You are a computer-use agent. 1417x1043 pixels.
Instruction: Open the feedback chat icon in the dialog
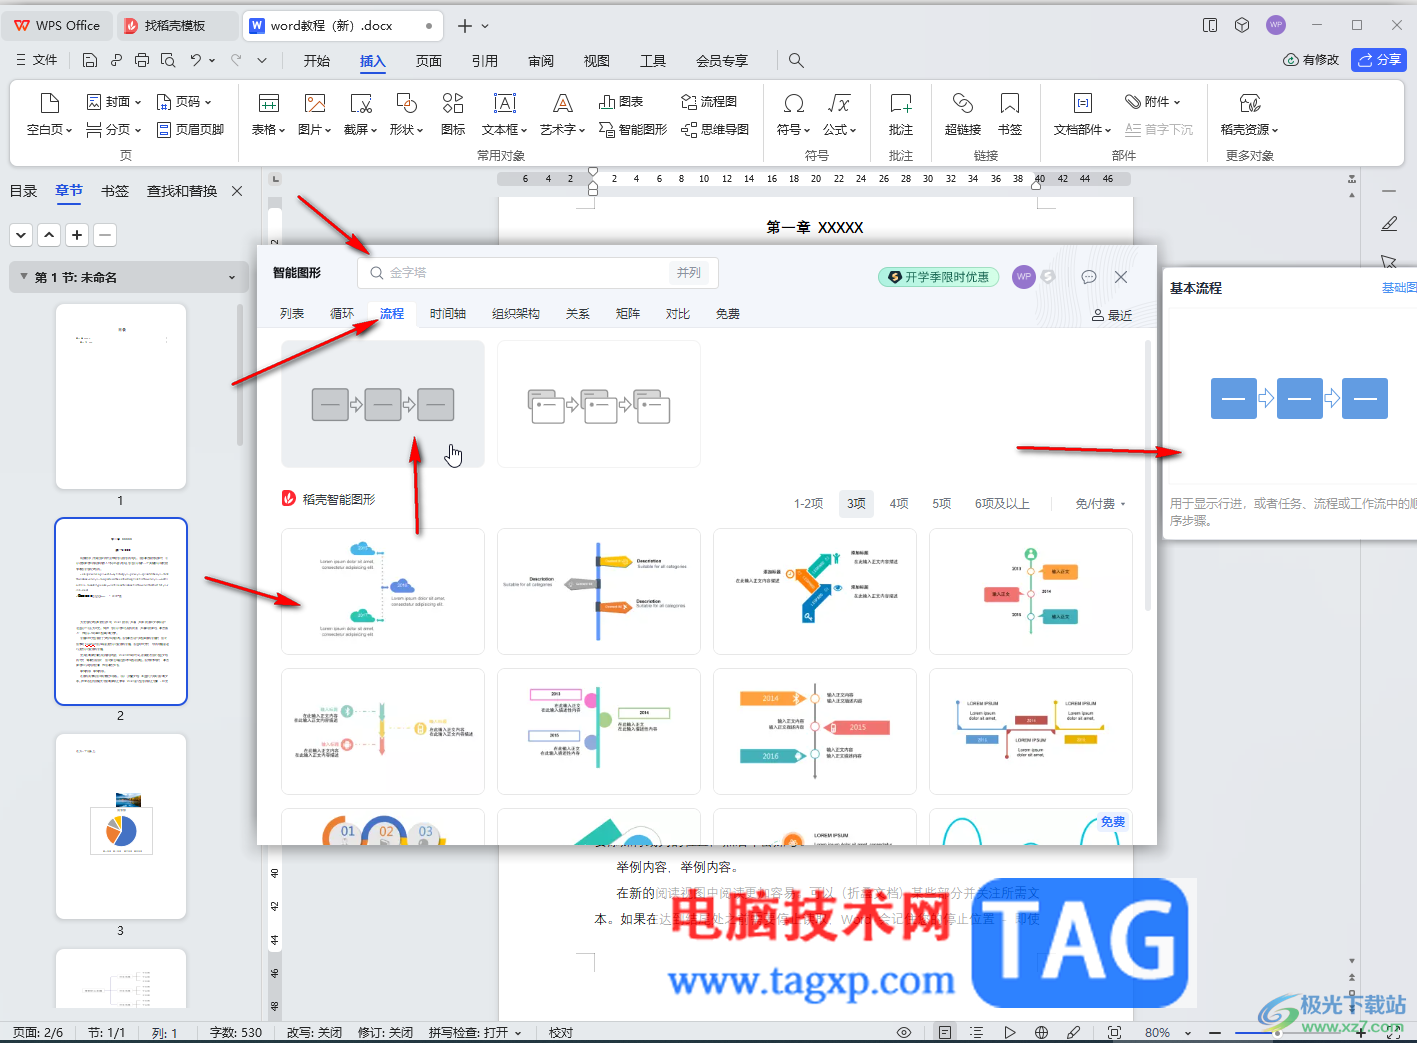(1089, 277)
